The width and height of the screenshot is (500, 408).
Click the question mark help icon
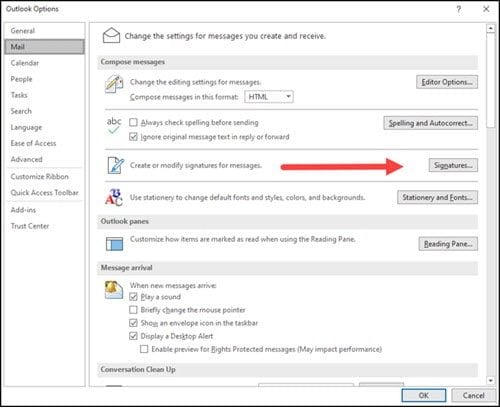pyautogui.click(x=459, y=9)
